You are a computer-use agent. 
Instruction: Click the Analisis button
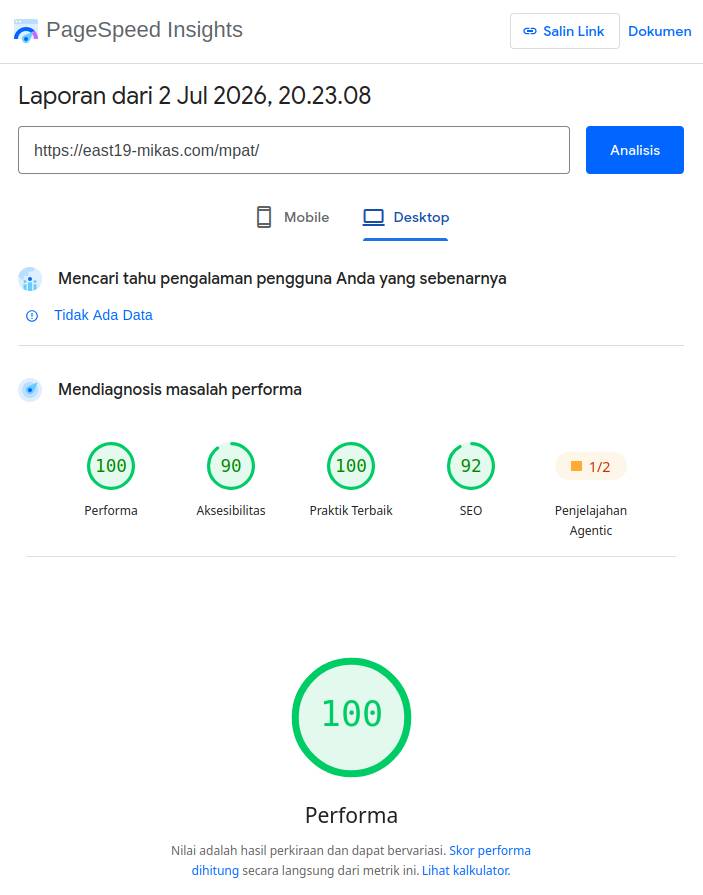point(635,150)
